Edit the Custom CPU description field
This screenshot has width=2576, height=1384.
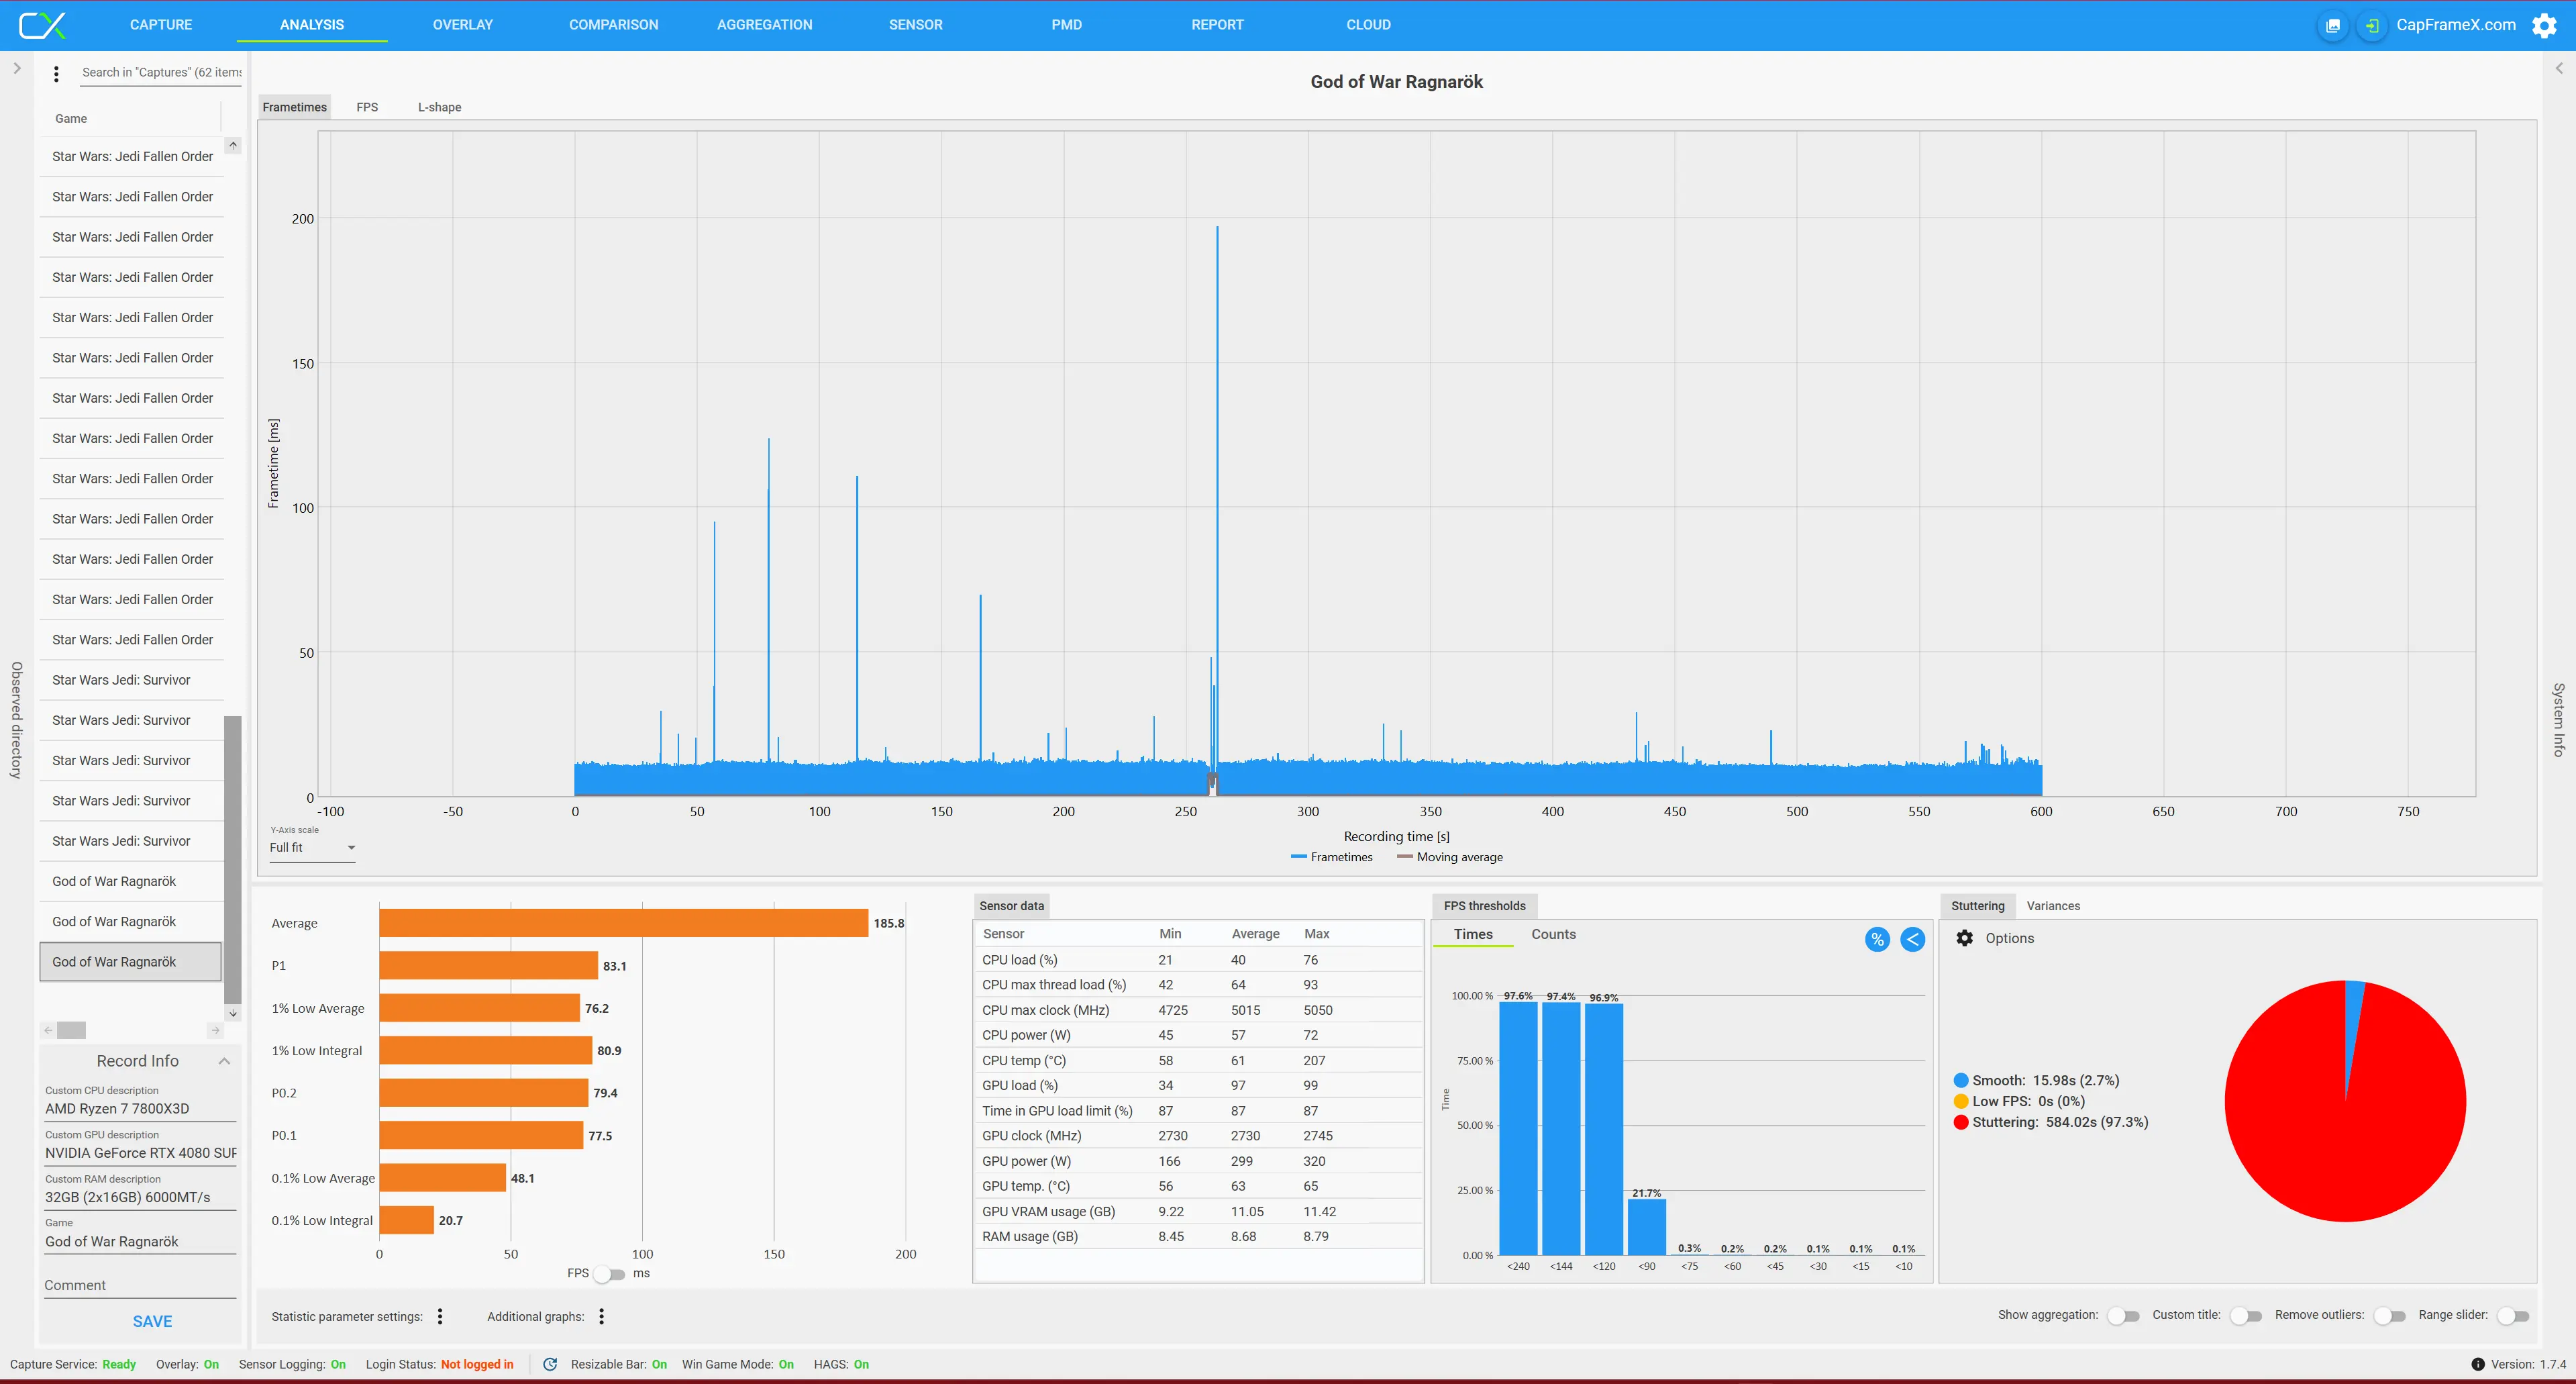140,1109
